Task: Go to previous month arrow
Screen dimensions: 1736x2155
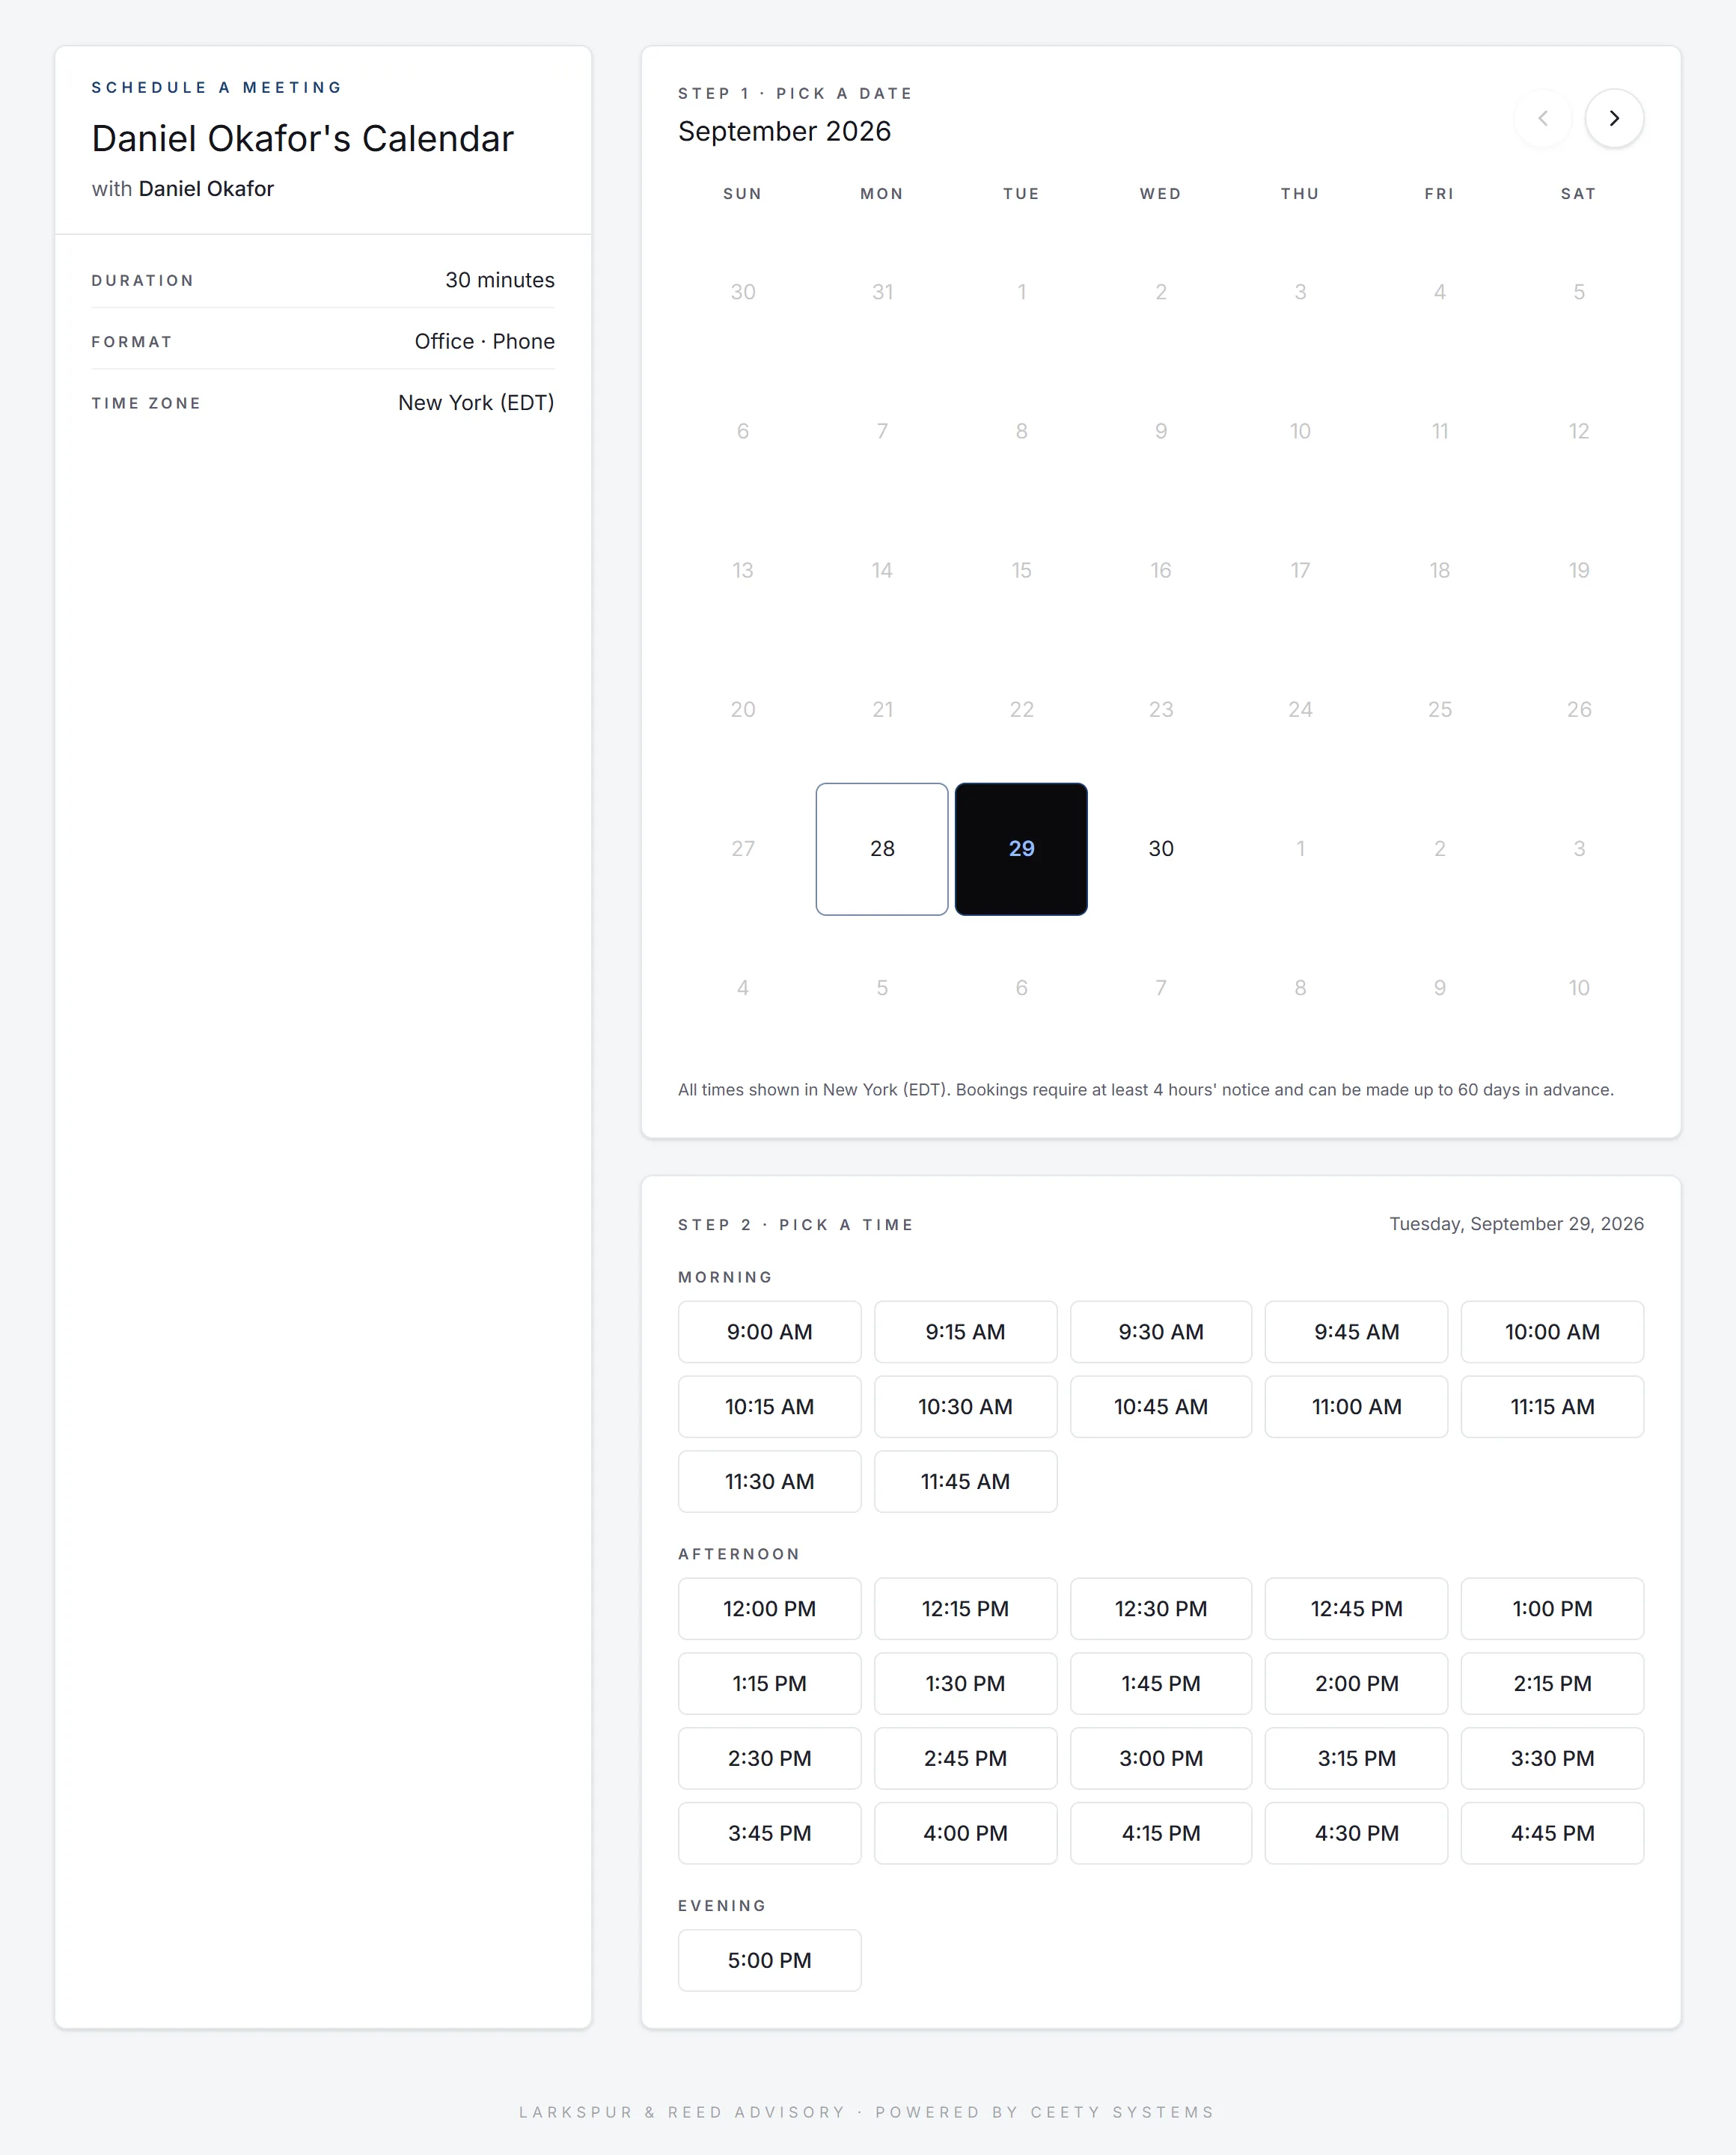Action: [x=1543, y=118]
